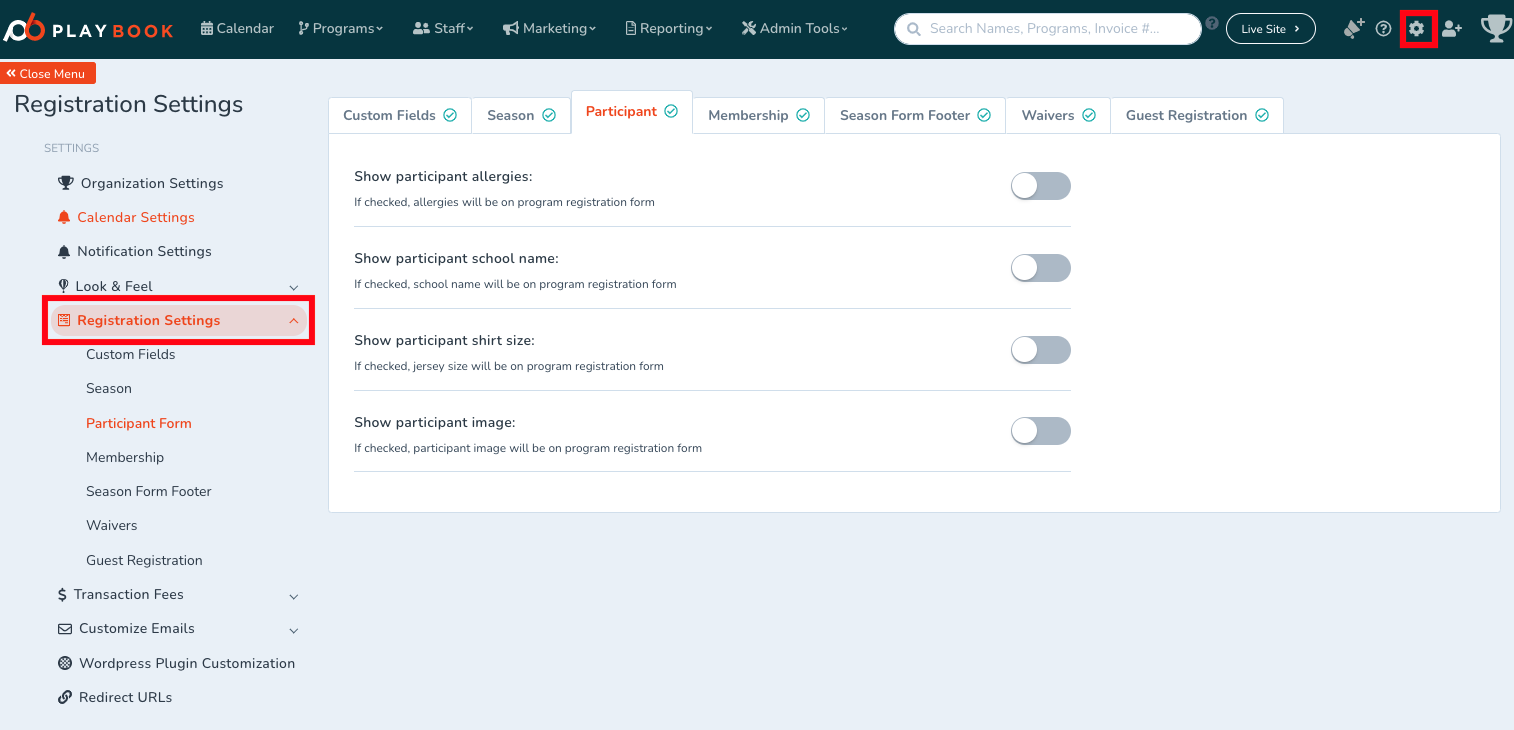
Task: Click bell icon beside Notification Settings
Action: tap(64, 251)
